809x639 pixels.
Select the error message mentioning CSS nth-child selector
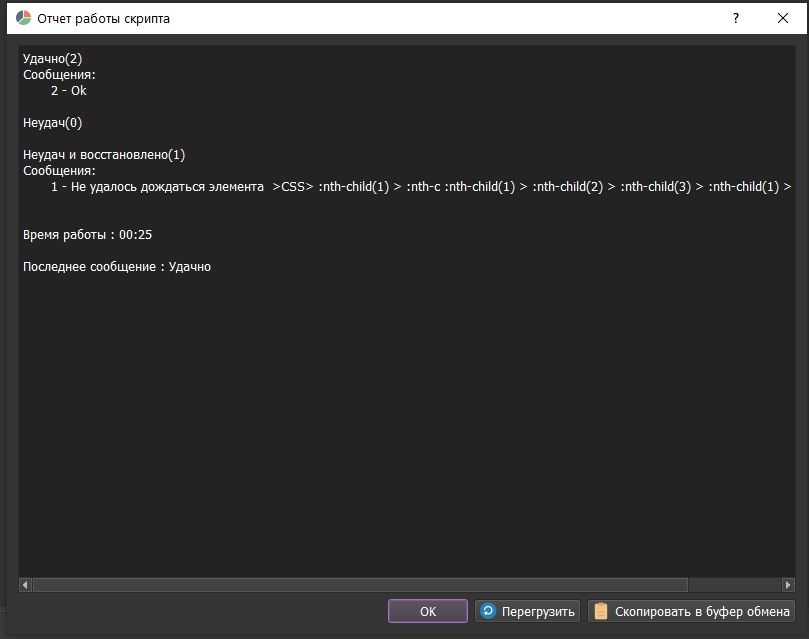(x=400, y=186)
